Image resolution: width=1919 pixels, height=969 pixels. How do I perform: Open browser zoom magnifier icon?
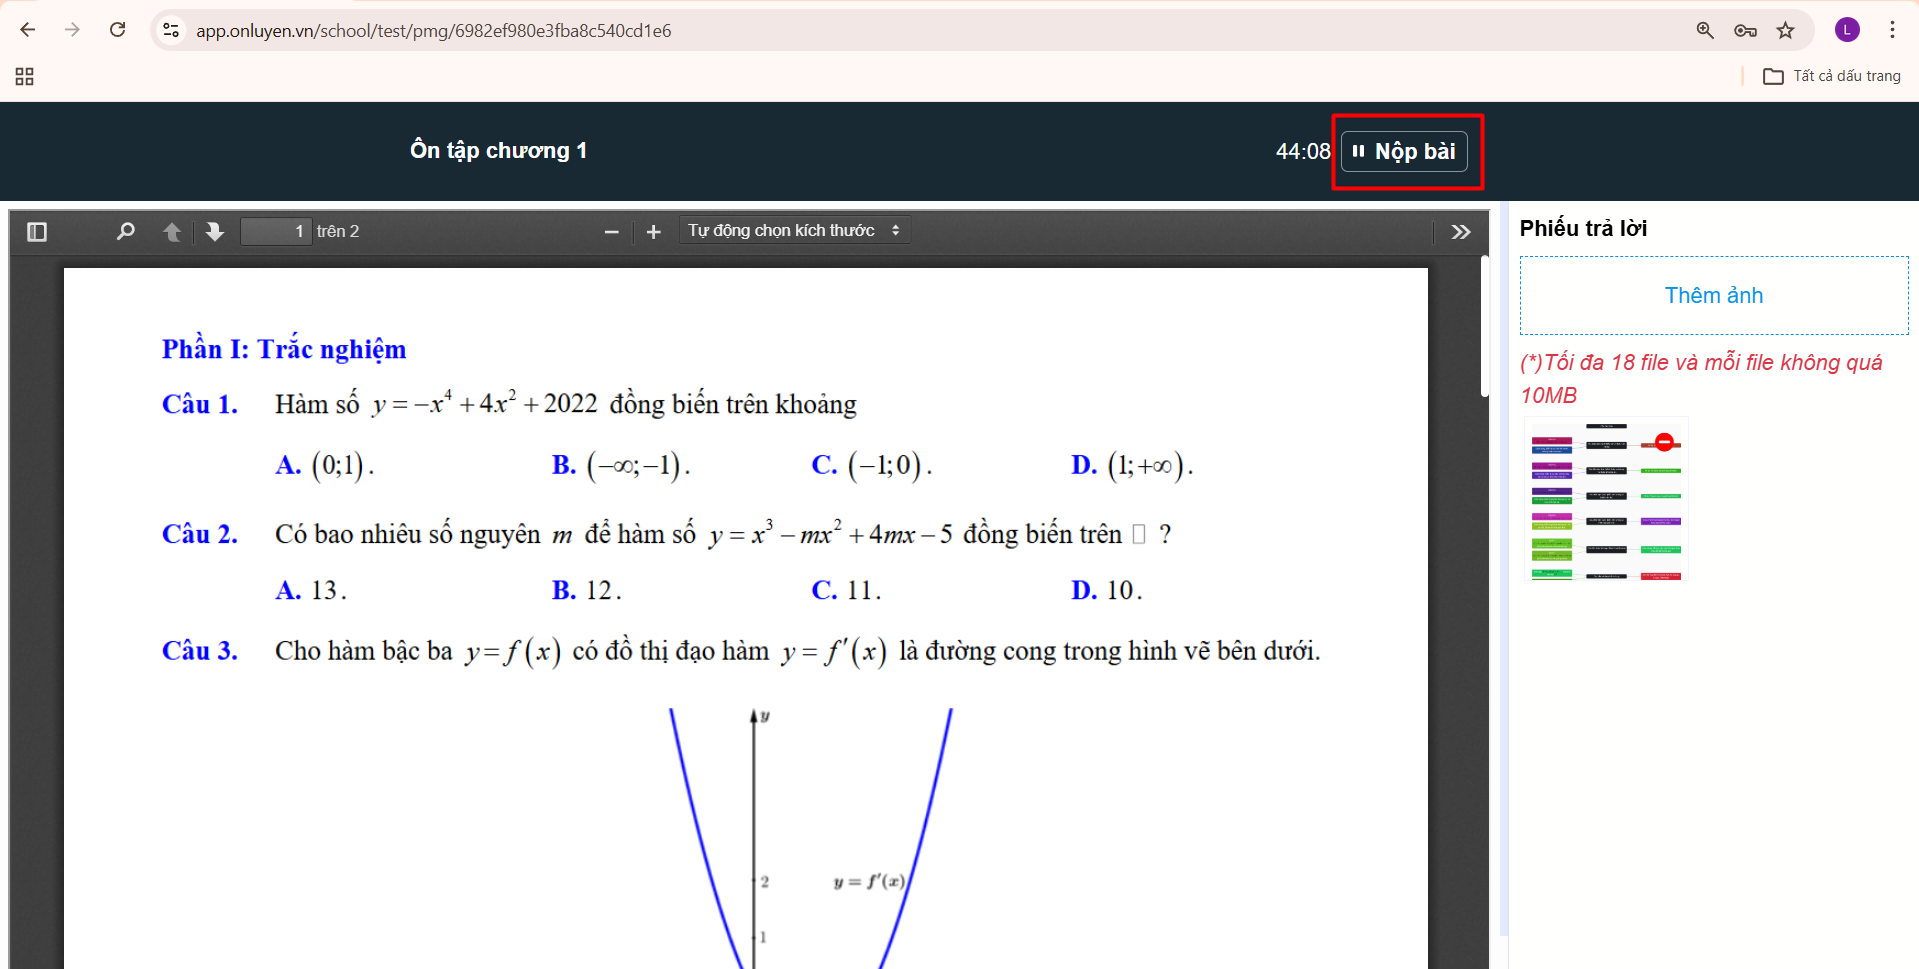pos(1705,30)
